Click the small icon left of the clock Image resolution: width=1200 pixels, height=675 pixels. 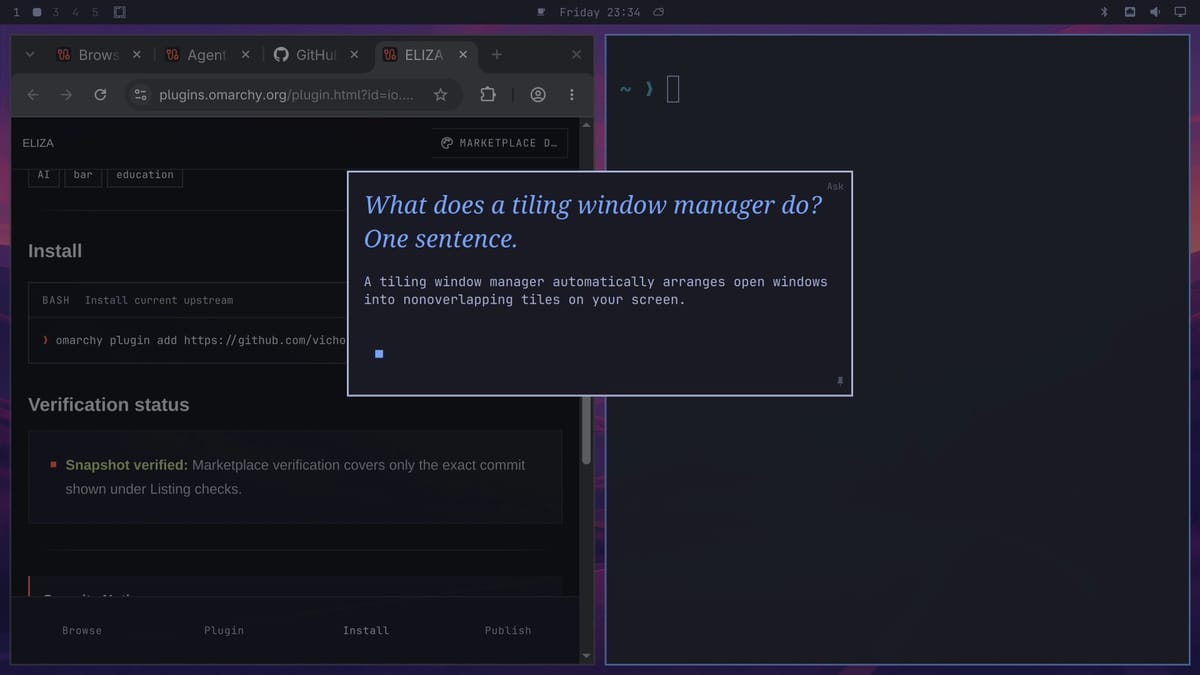[541, 12]
